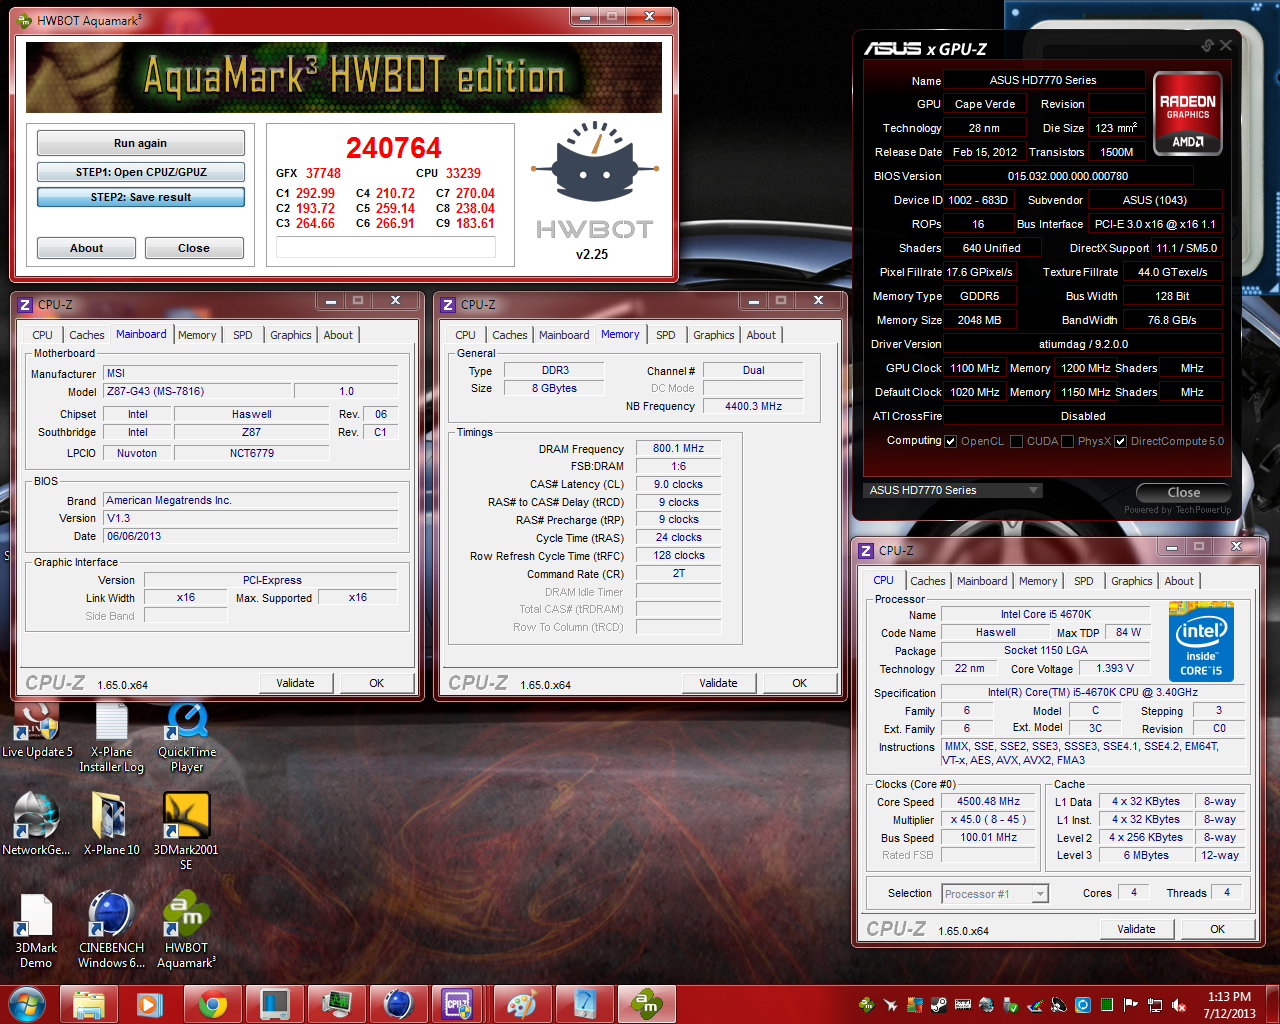Click the airplane icon in the system tray
This screenshot has width=1280, height=1024.
tap(890, 1005)
